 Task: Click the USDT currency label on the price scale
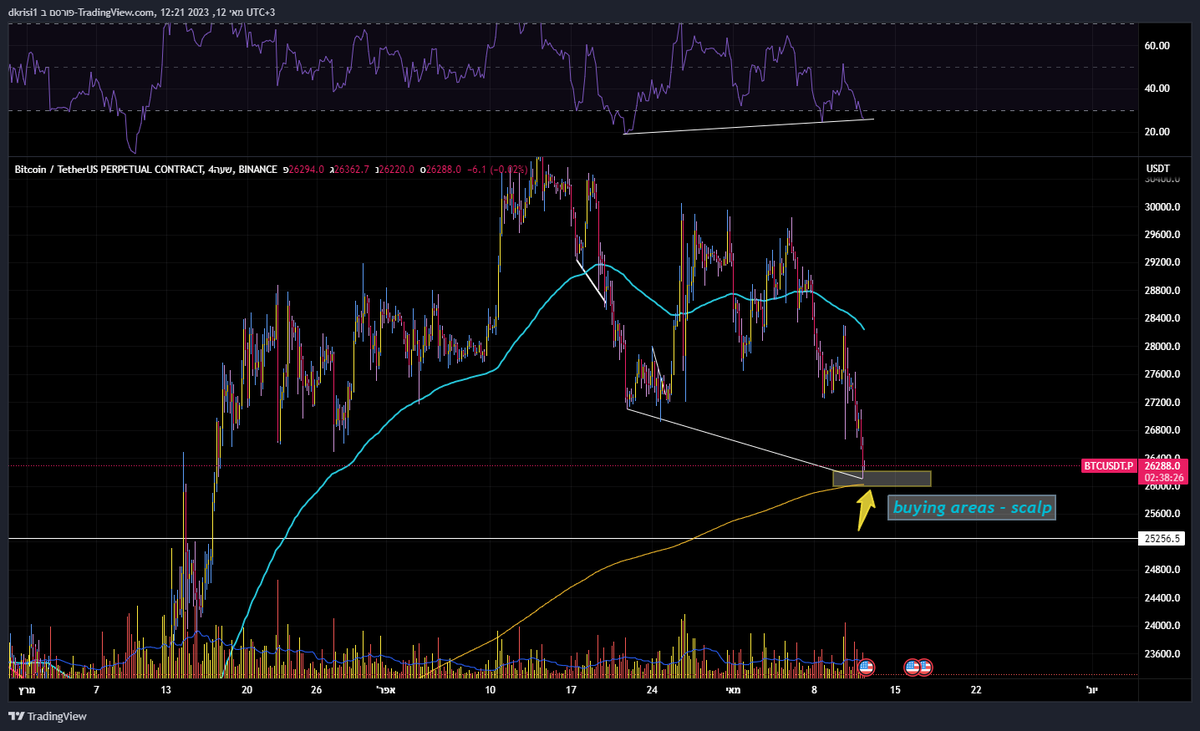click(1157, 170)
